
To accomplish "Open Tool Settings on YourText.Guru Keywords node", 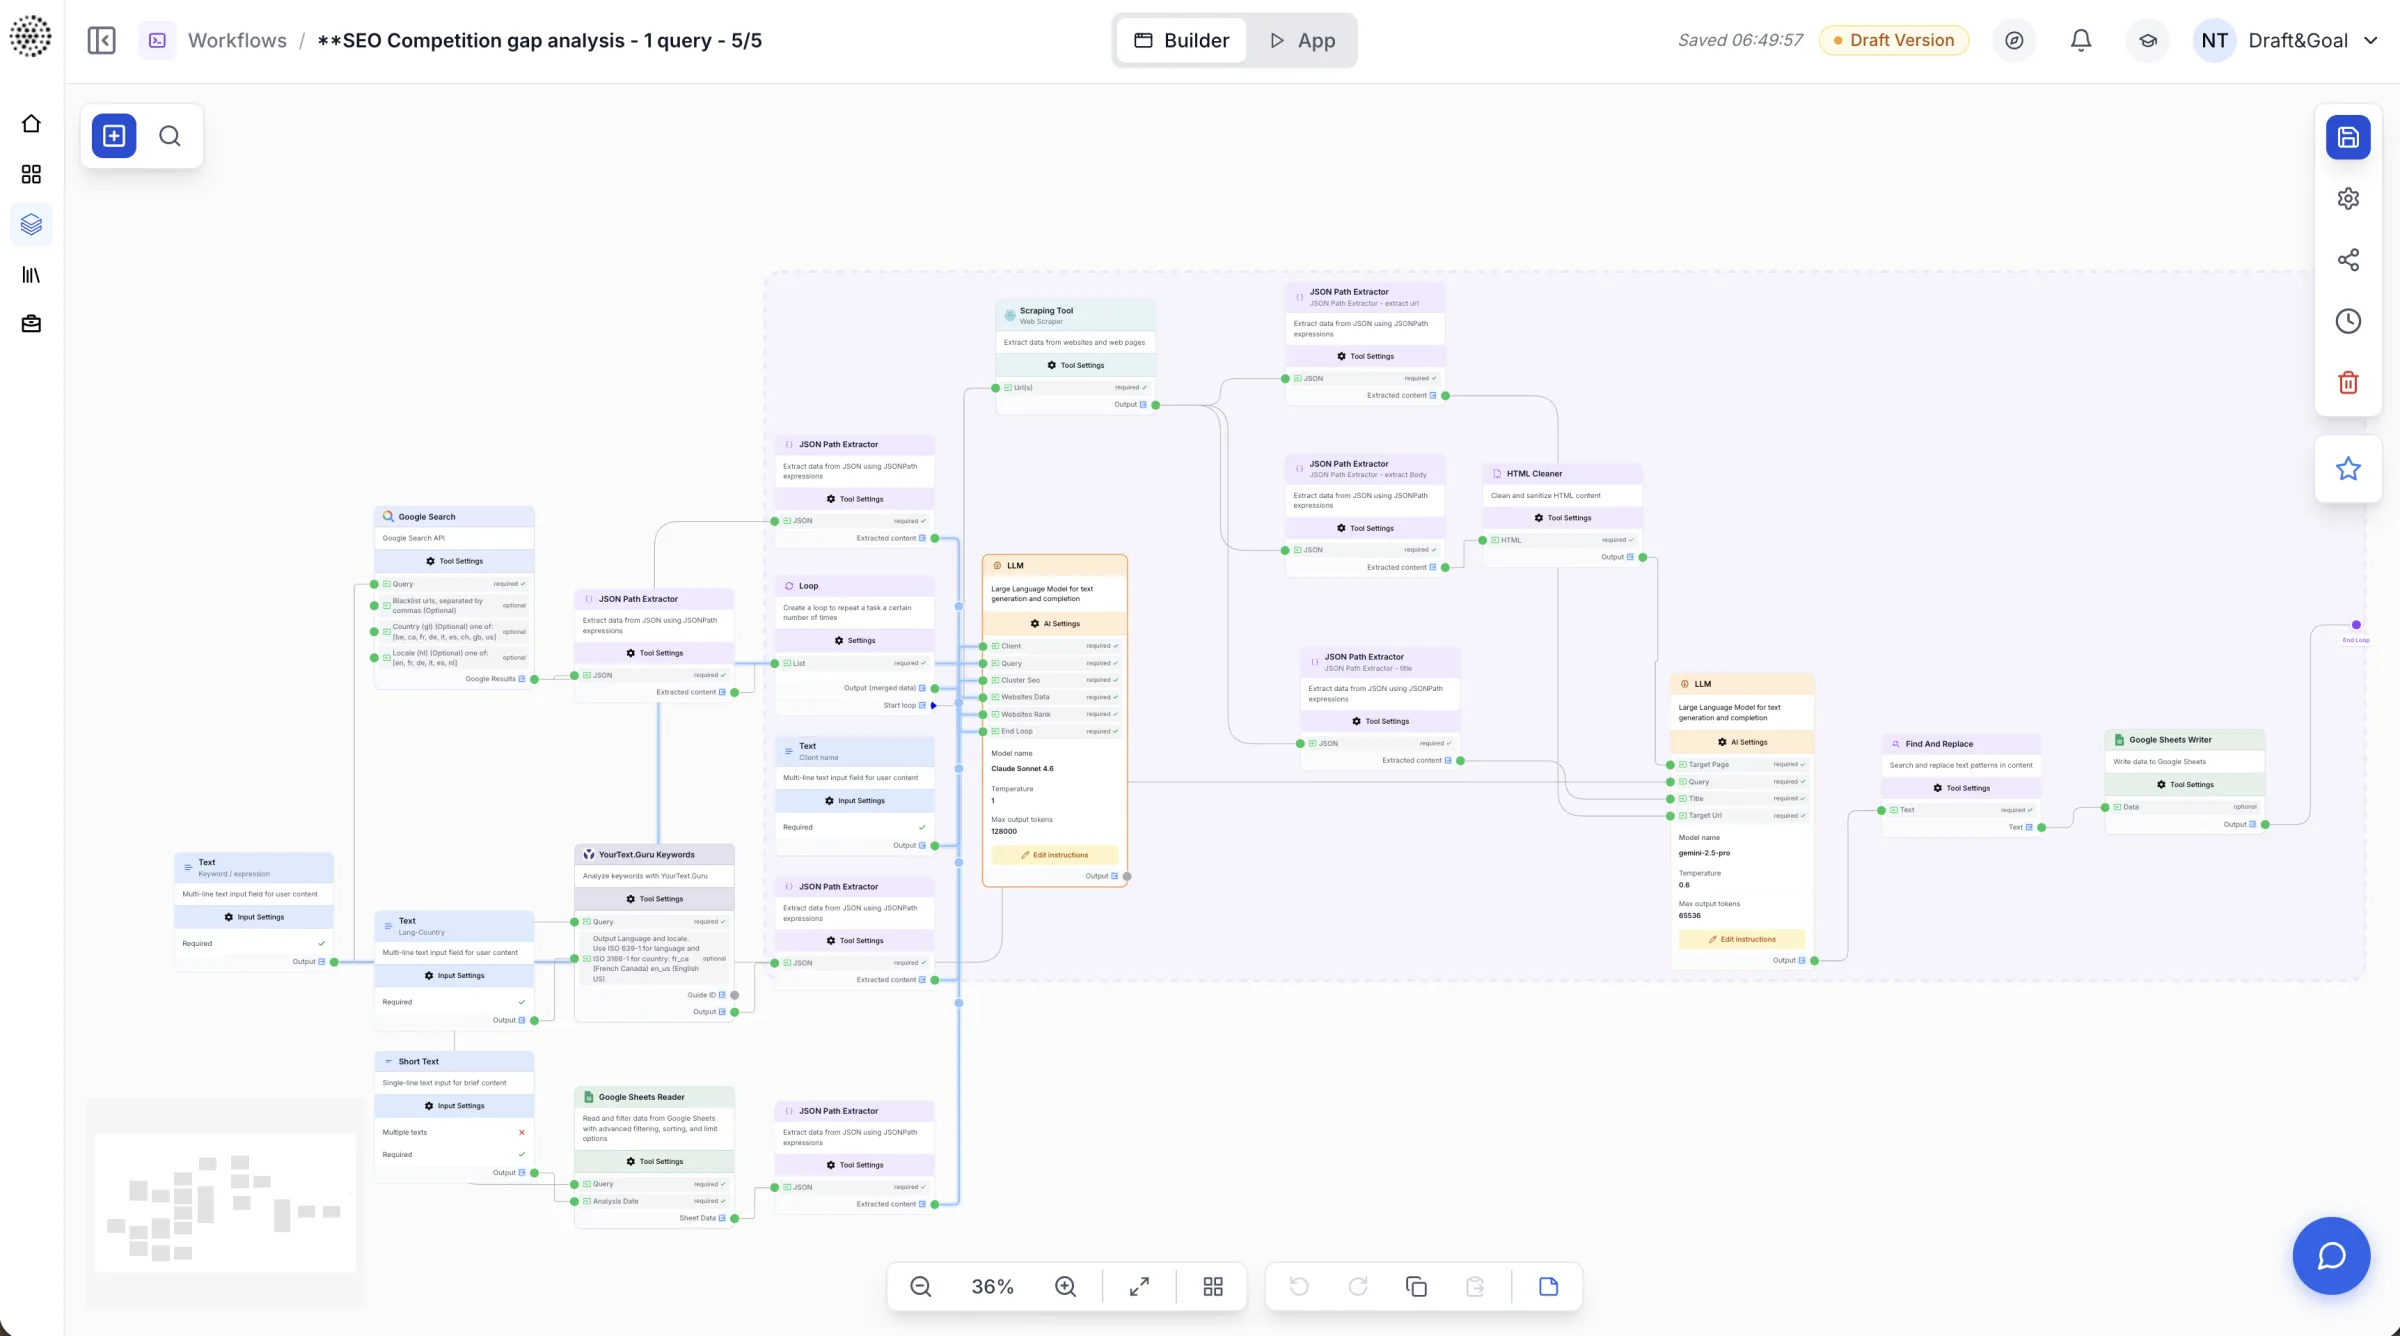I will 654,899.
